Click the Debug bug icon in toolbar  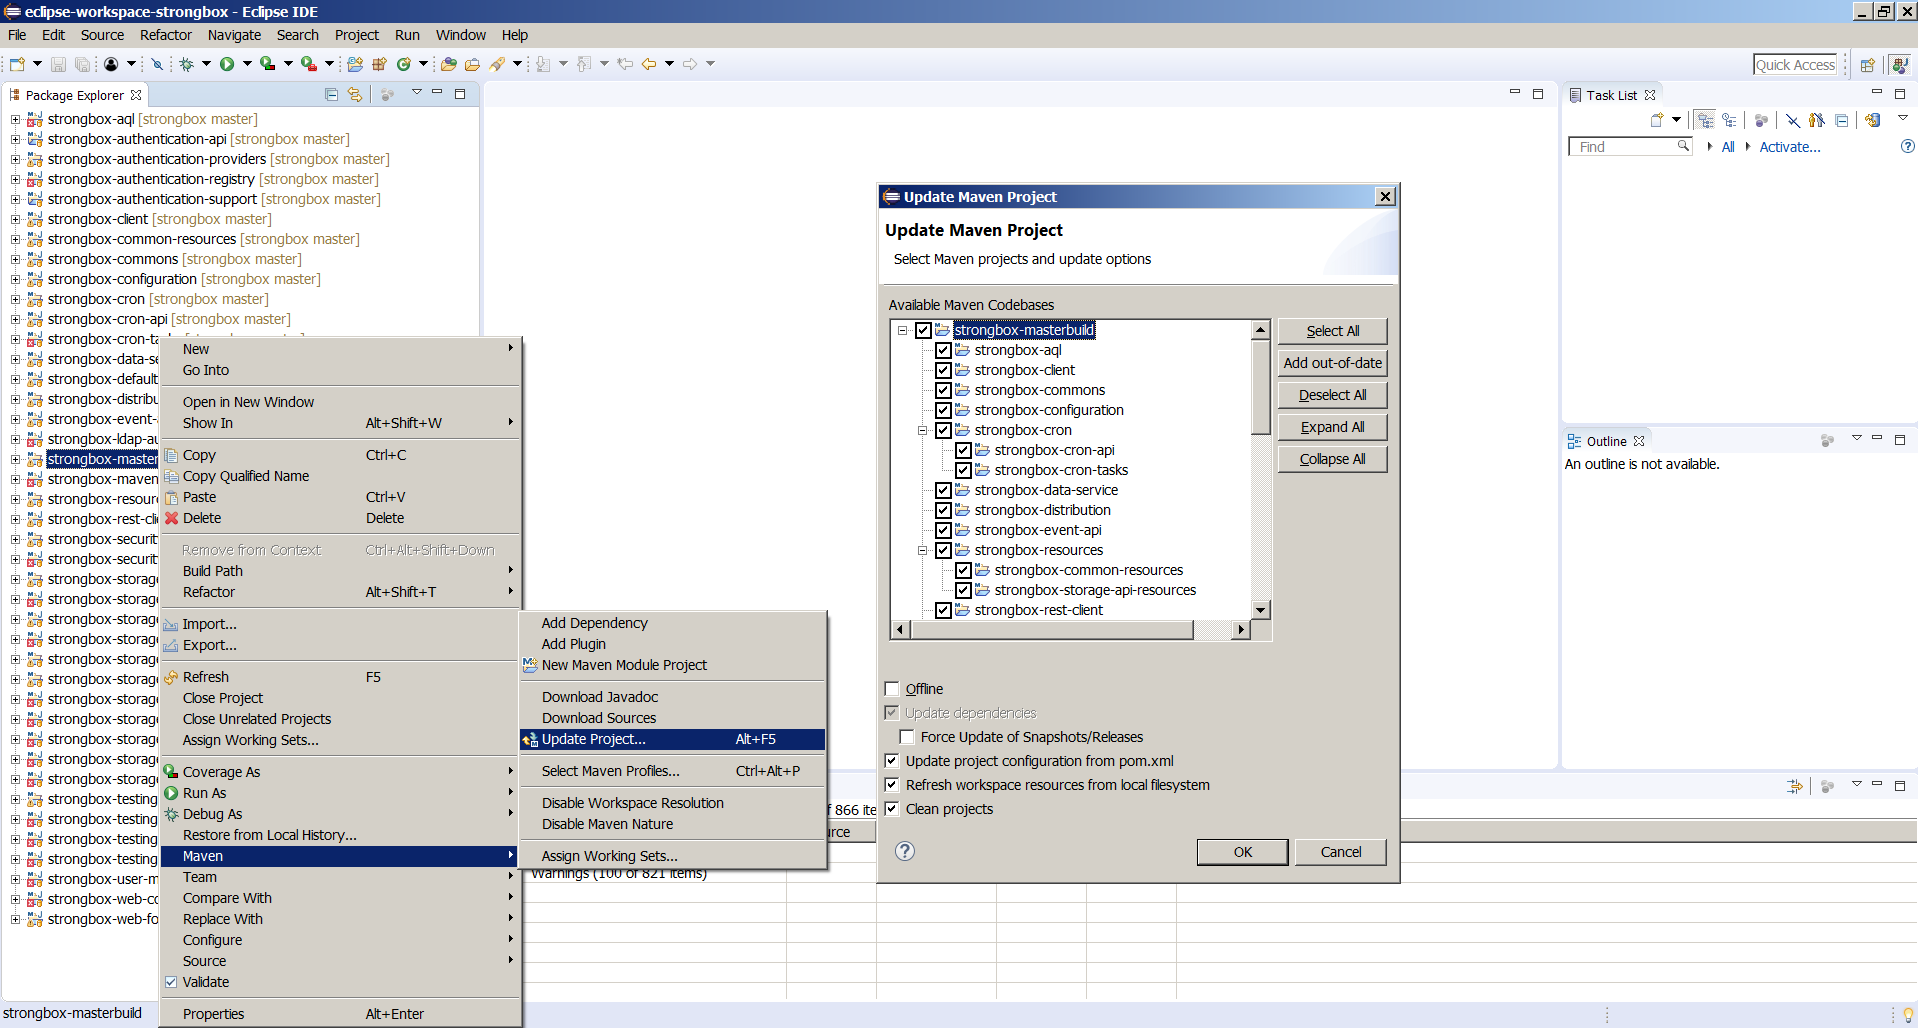(186, 64)
